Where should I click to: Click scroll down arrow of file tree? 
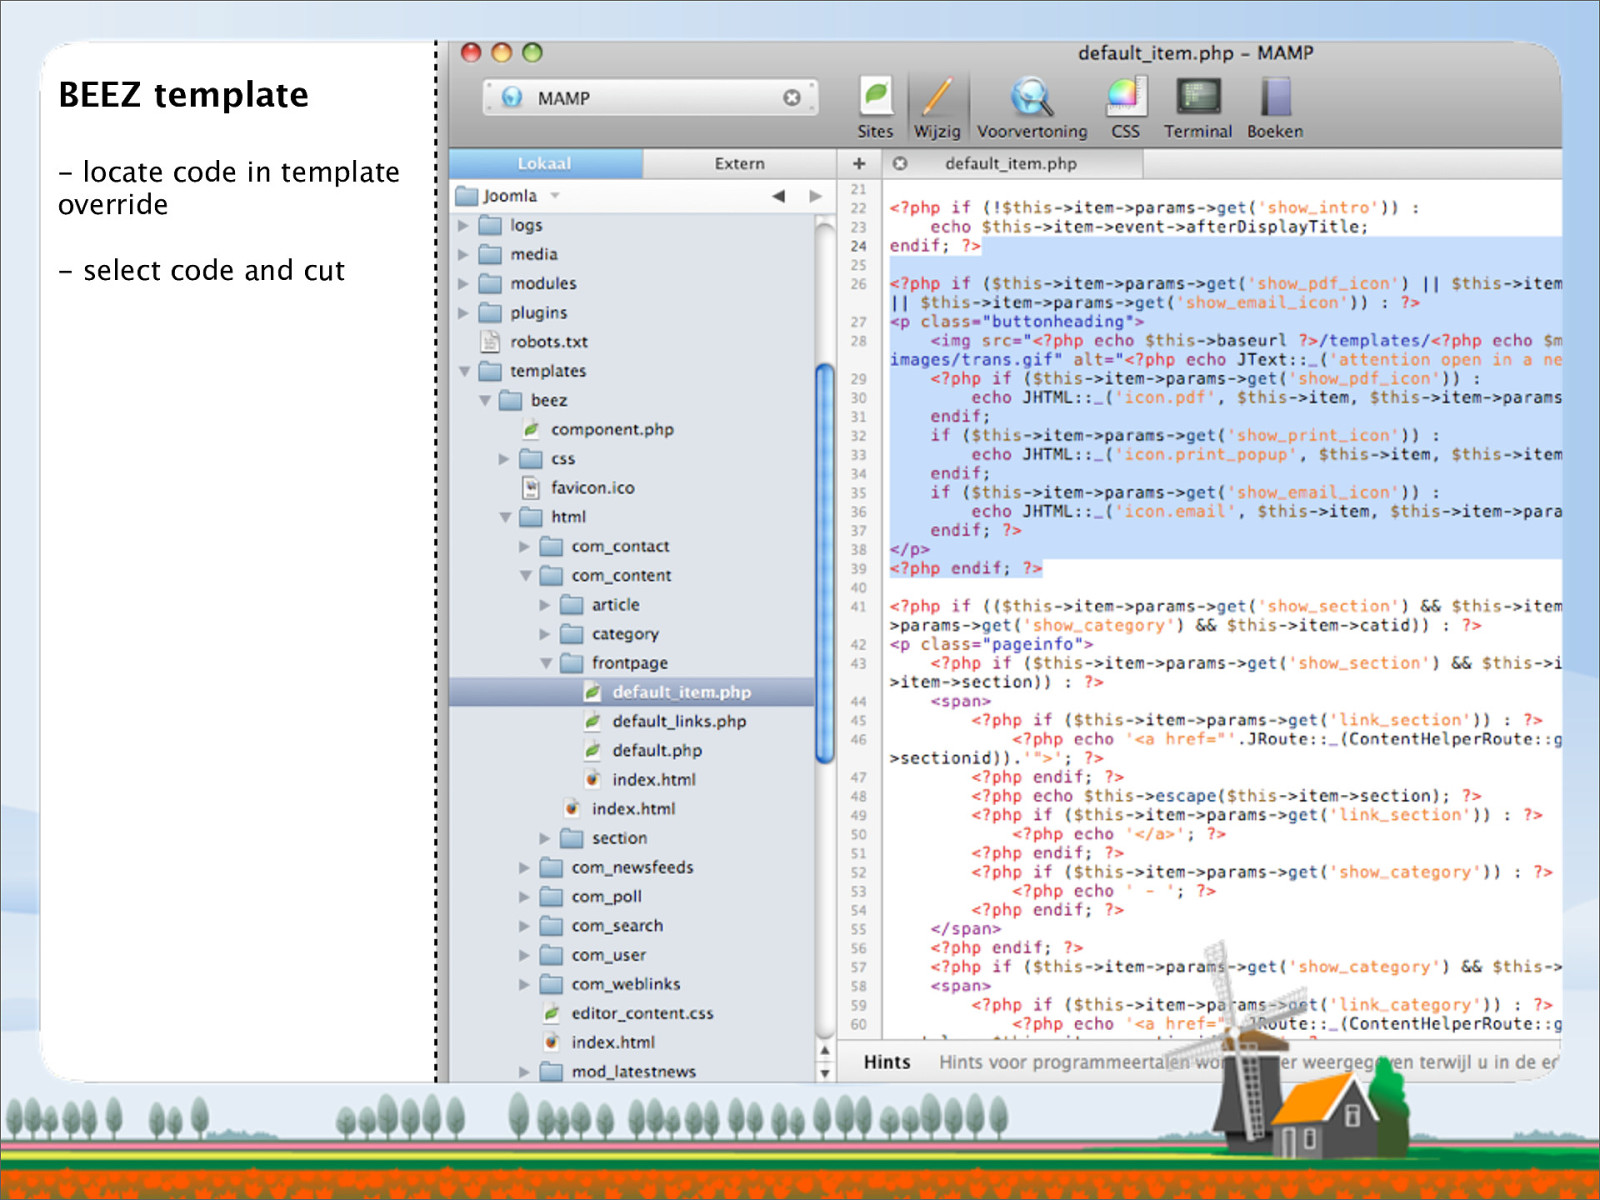coord(825,1073)
